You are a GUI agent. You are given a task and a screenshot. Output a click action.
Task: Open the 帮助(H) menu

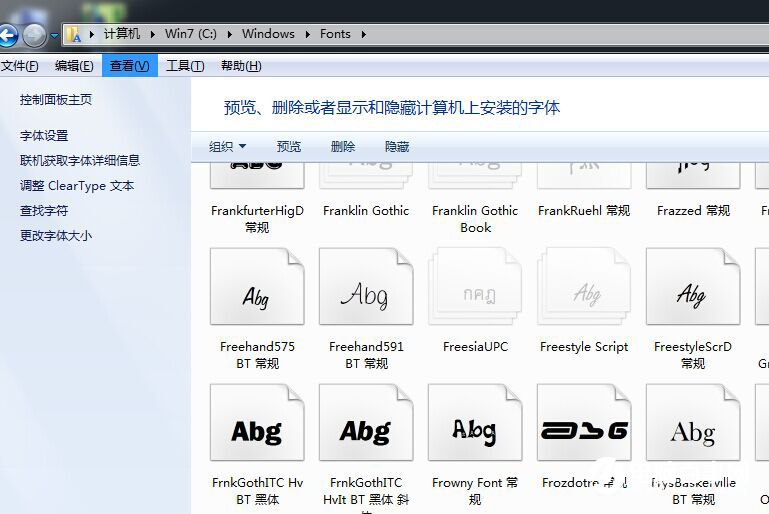(241, 66)
